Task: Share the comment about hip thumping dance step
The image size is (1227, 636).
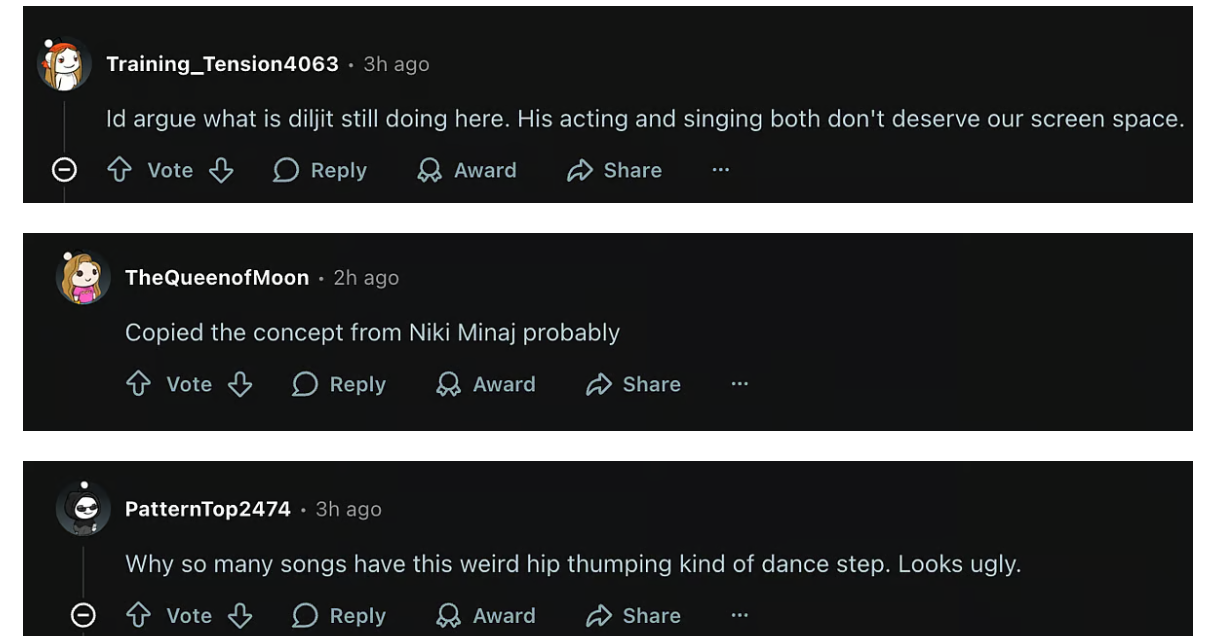Action: 633,616
